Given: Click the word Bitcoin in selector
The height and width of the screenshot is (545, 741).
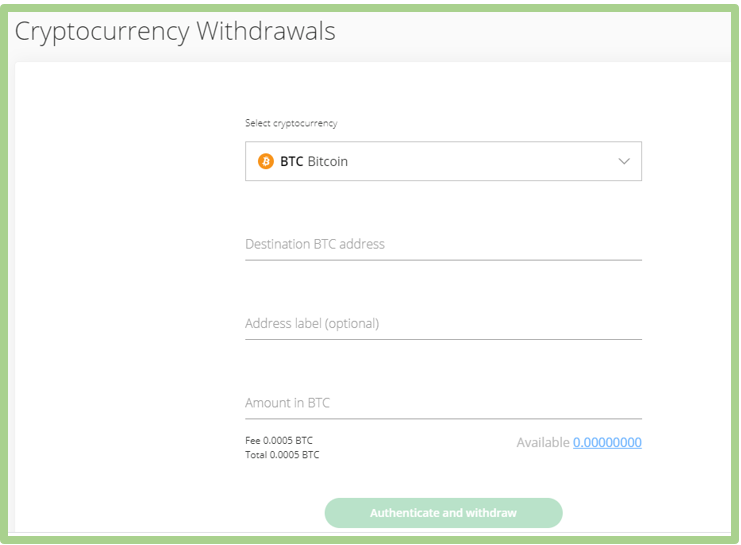Looking at the screenshot, I should [327, 162].
